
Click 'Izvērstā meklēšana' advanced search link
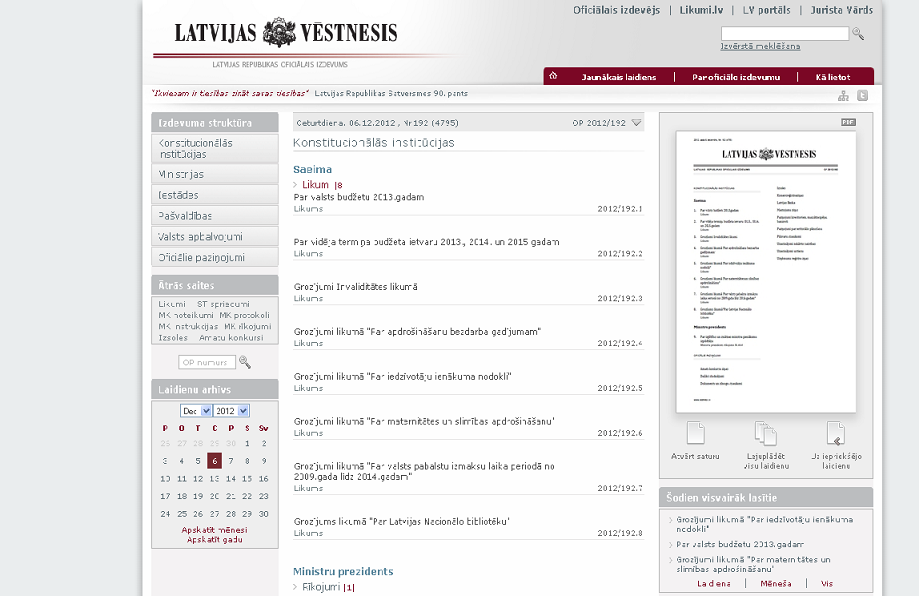(760, 46)
